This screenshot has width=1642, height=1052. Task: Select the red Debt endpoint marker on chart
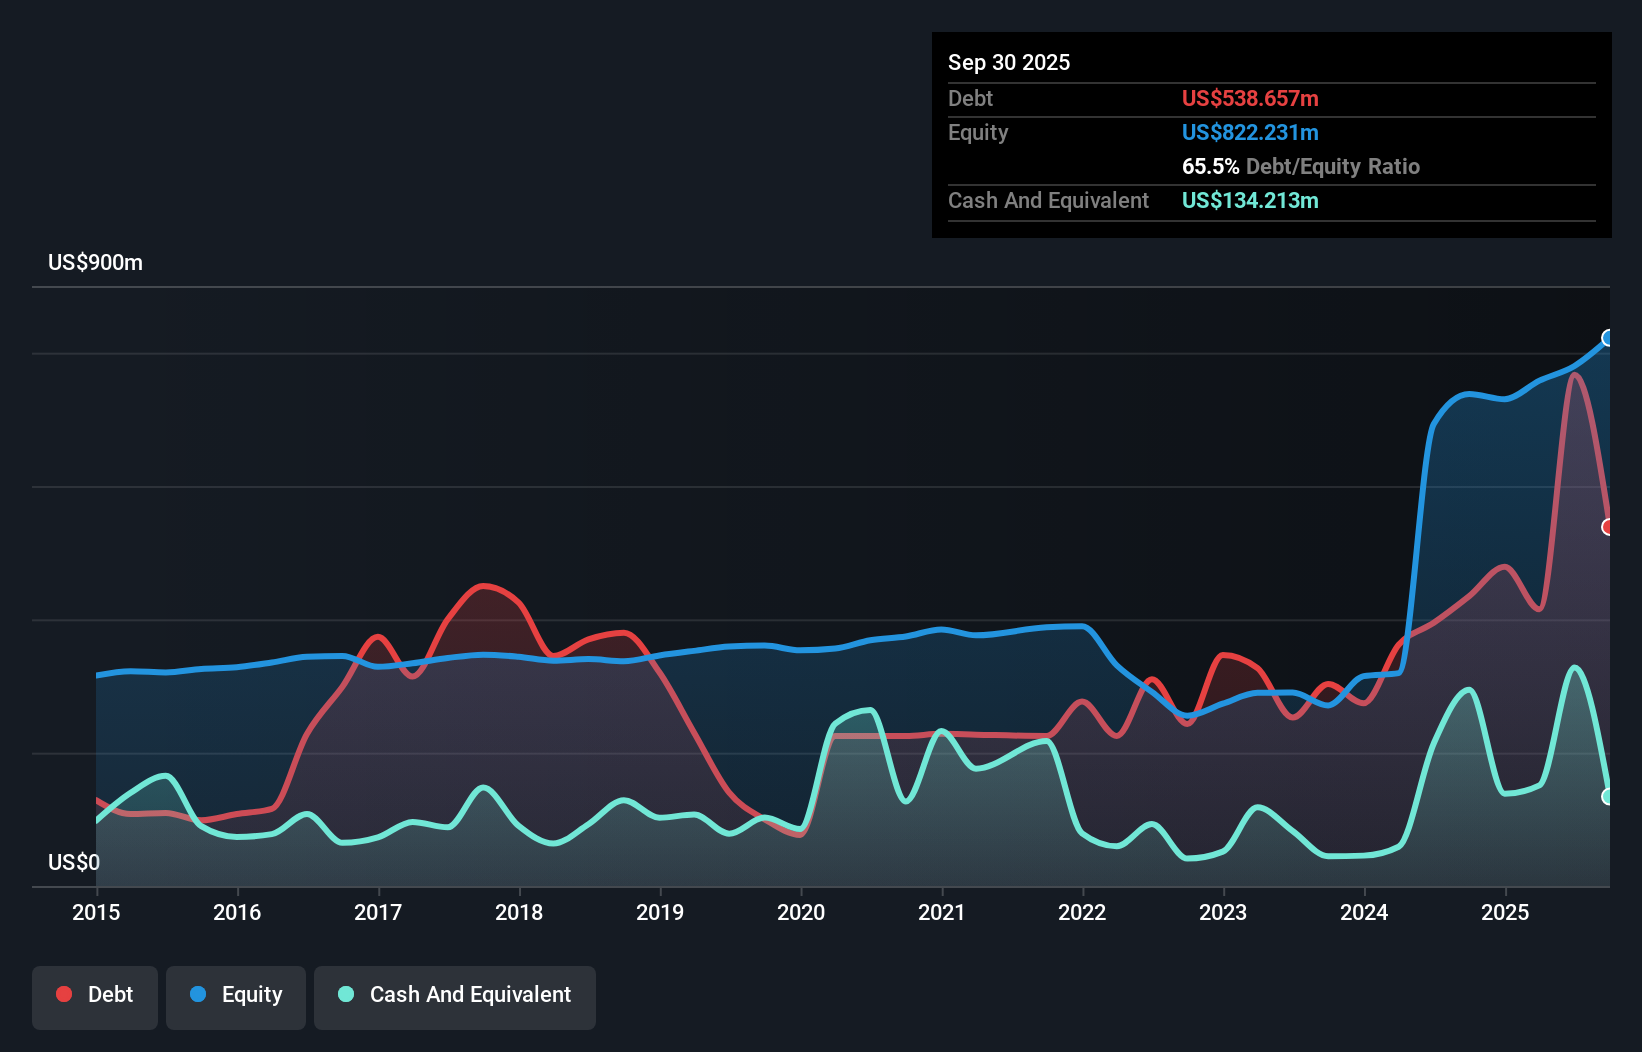[x=1608, y=526]
